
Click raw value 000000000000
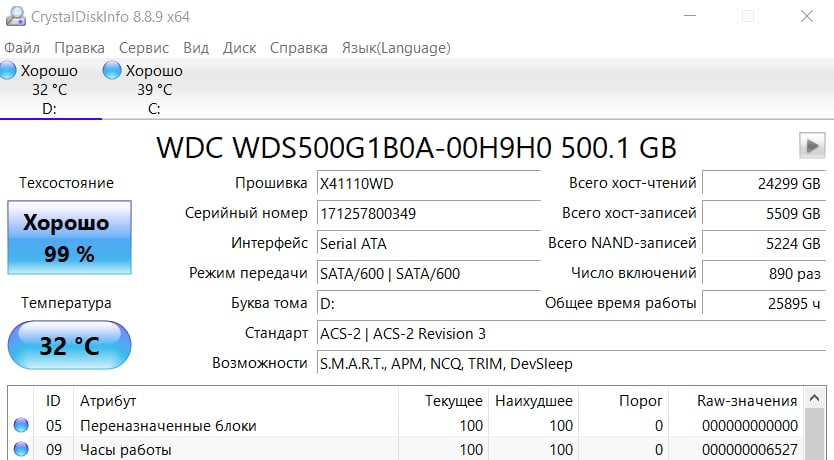(749, 425)
